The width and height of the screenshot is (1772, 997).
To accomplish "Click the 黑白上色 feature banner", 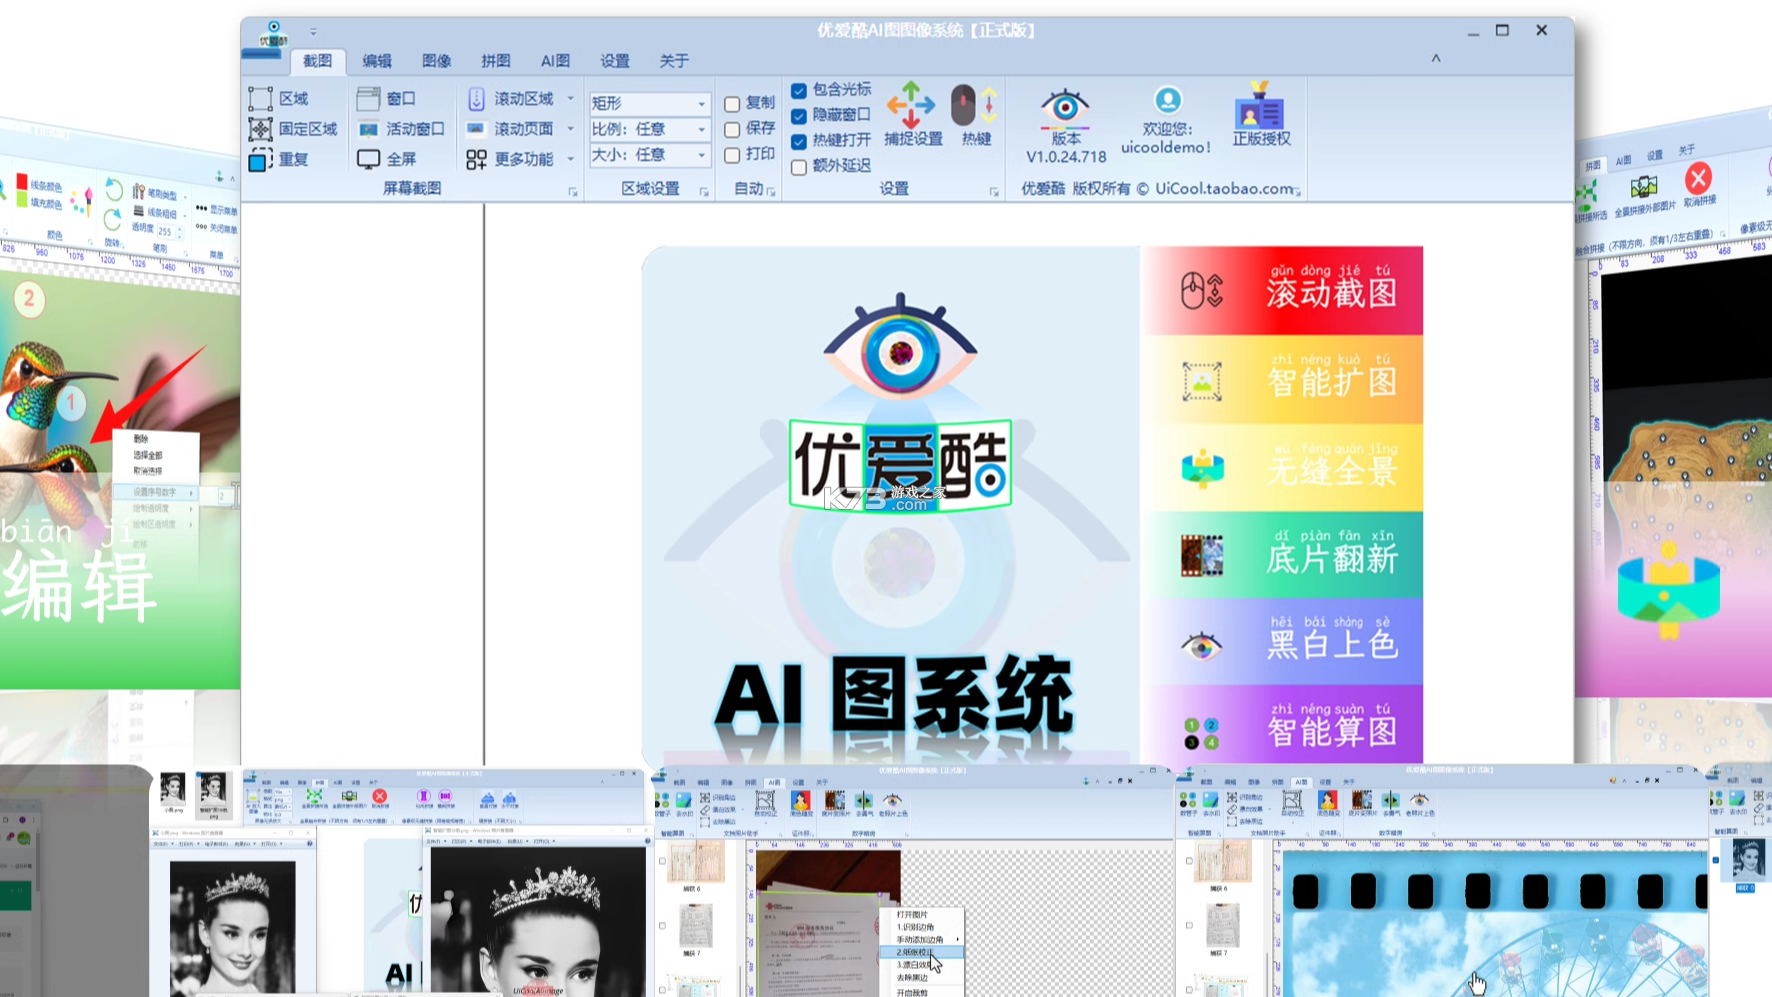I will (1283, 643).
